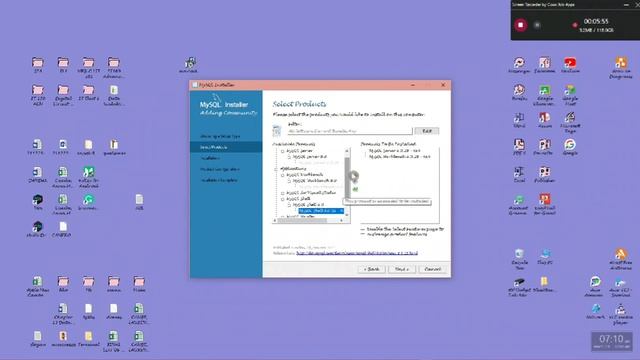Select MySQL Workbench 8.0.28 in Products To Be Installed
This screenshot has height=360, width=640.
(399, 156)
